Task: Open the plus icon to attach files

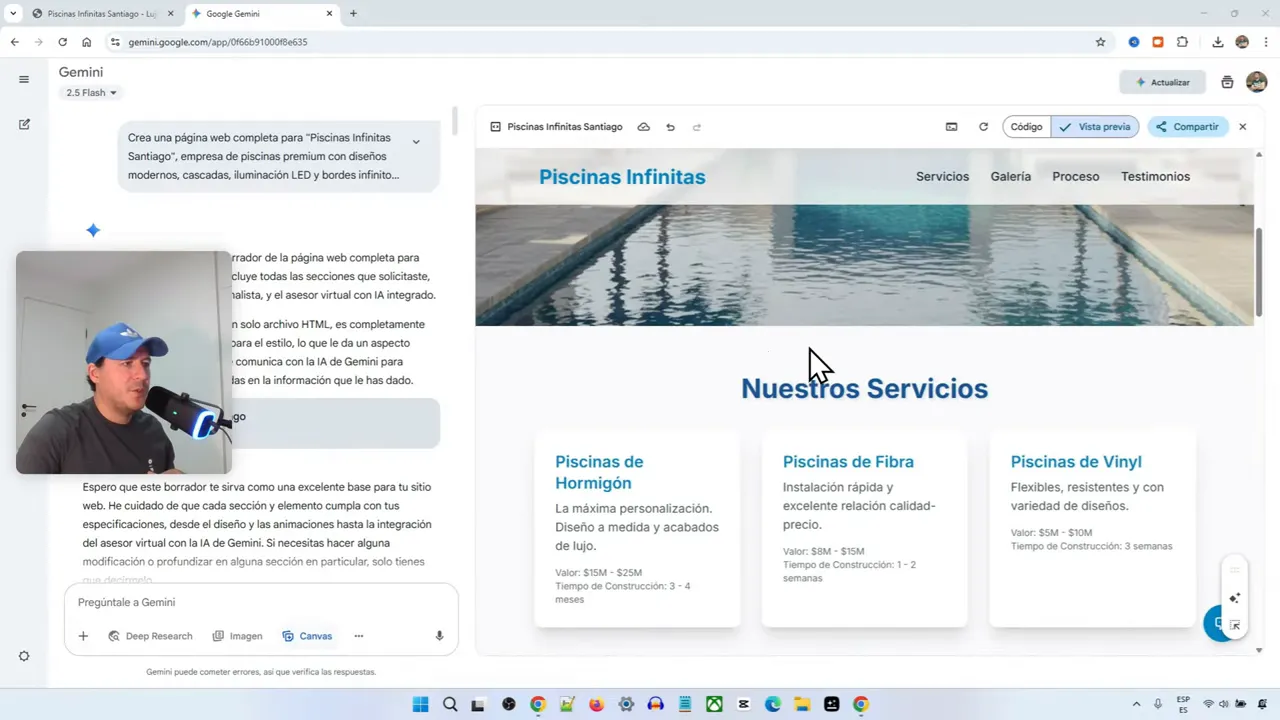Action: tap(83, 636)
